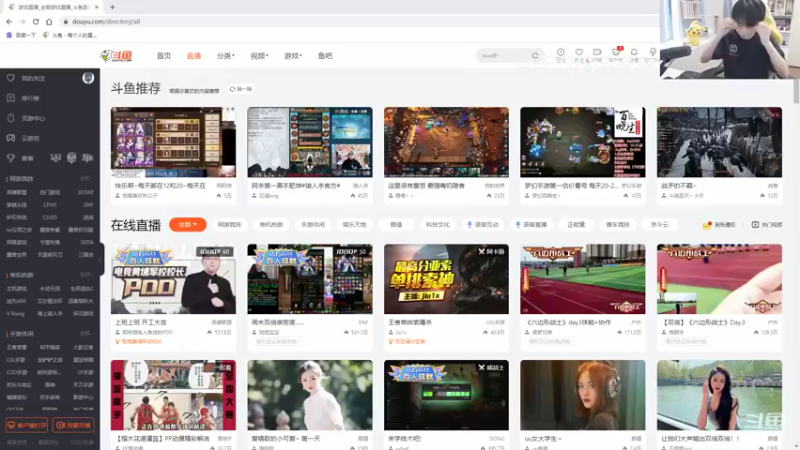Focus the Douyu search input field
The height and width of the screenshot is (450, 800).
click(x=504, y=56)
